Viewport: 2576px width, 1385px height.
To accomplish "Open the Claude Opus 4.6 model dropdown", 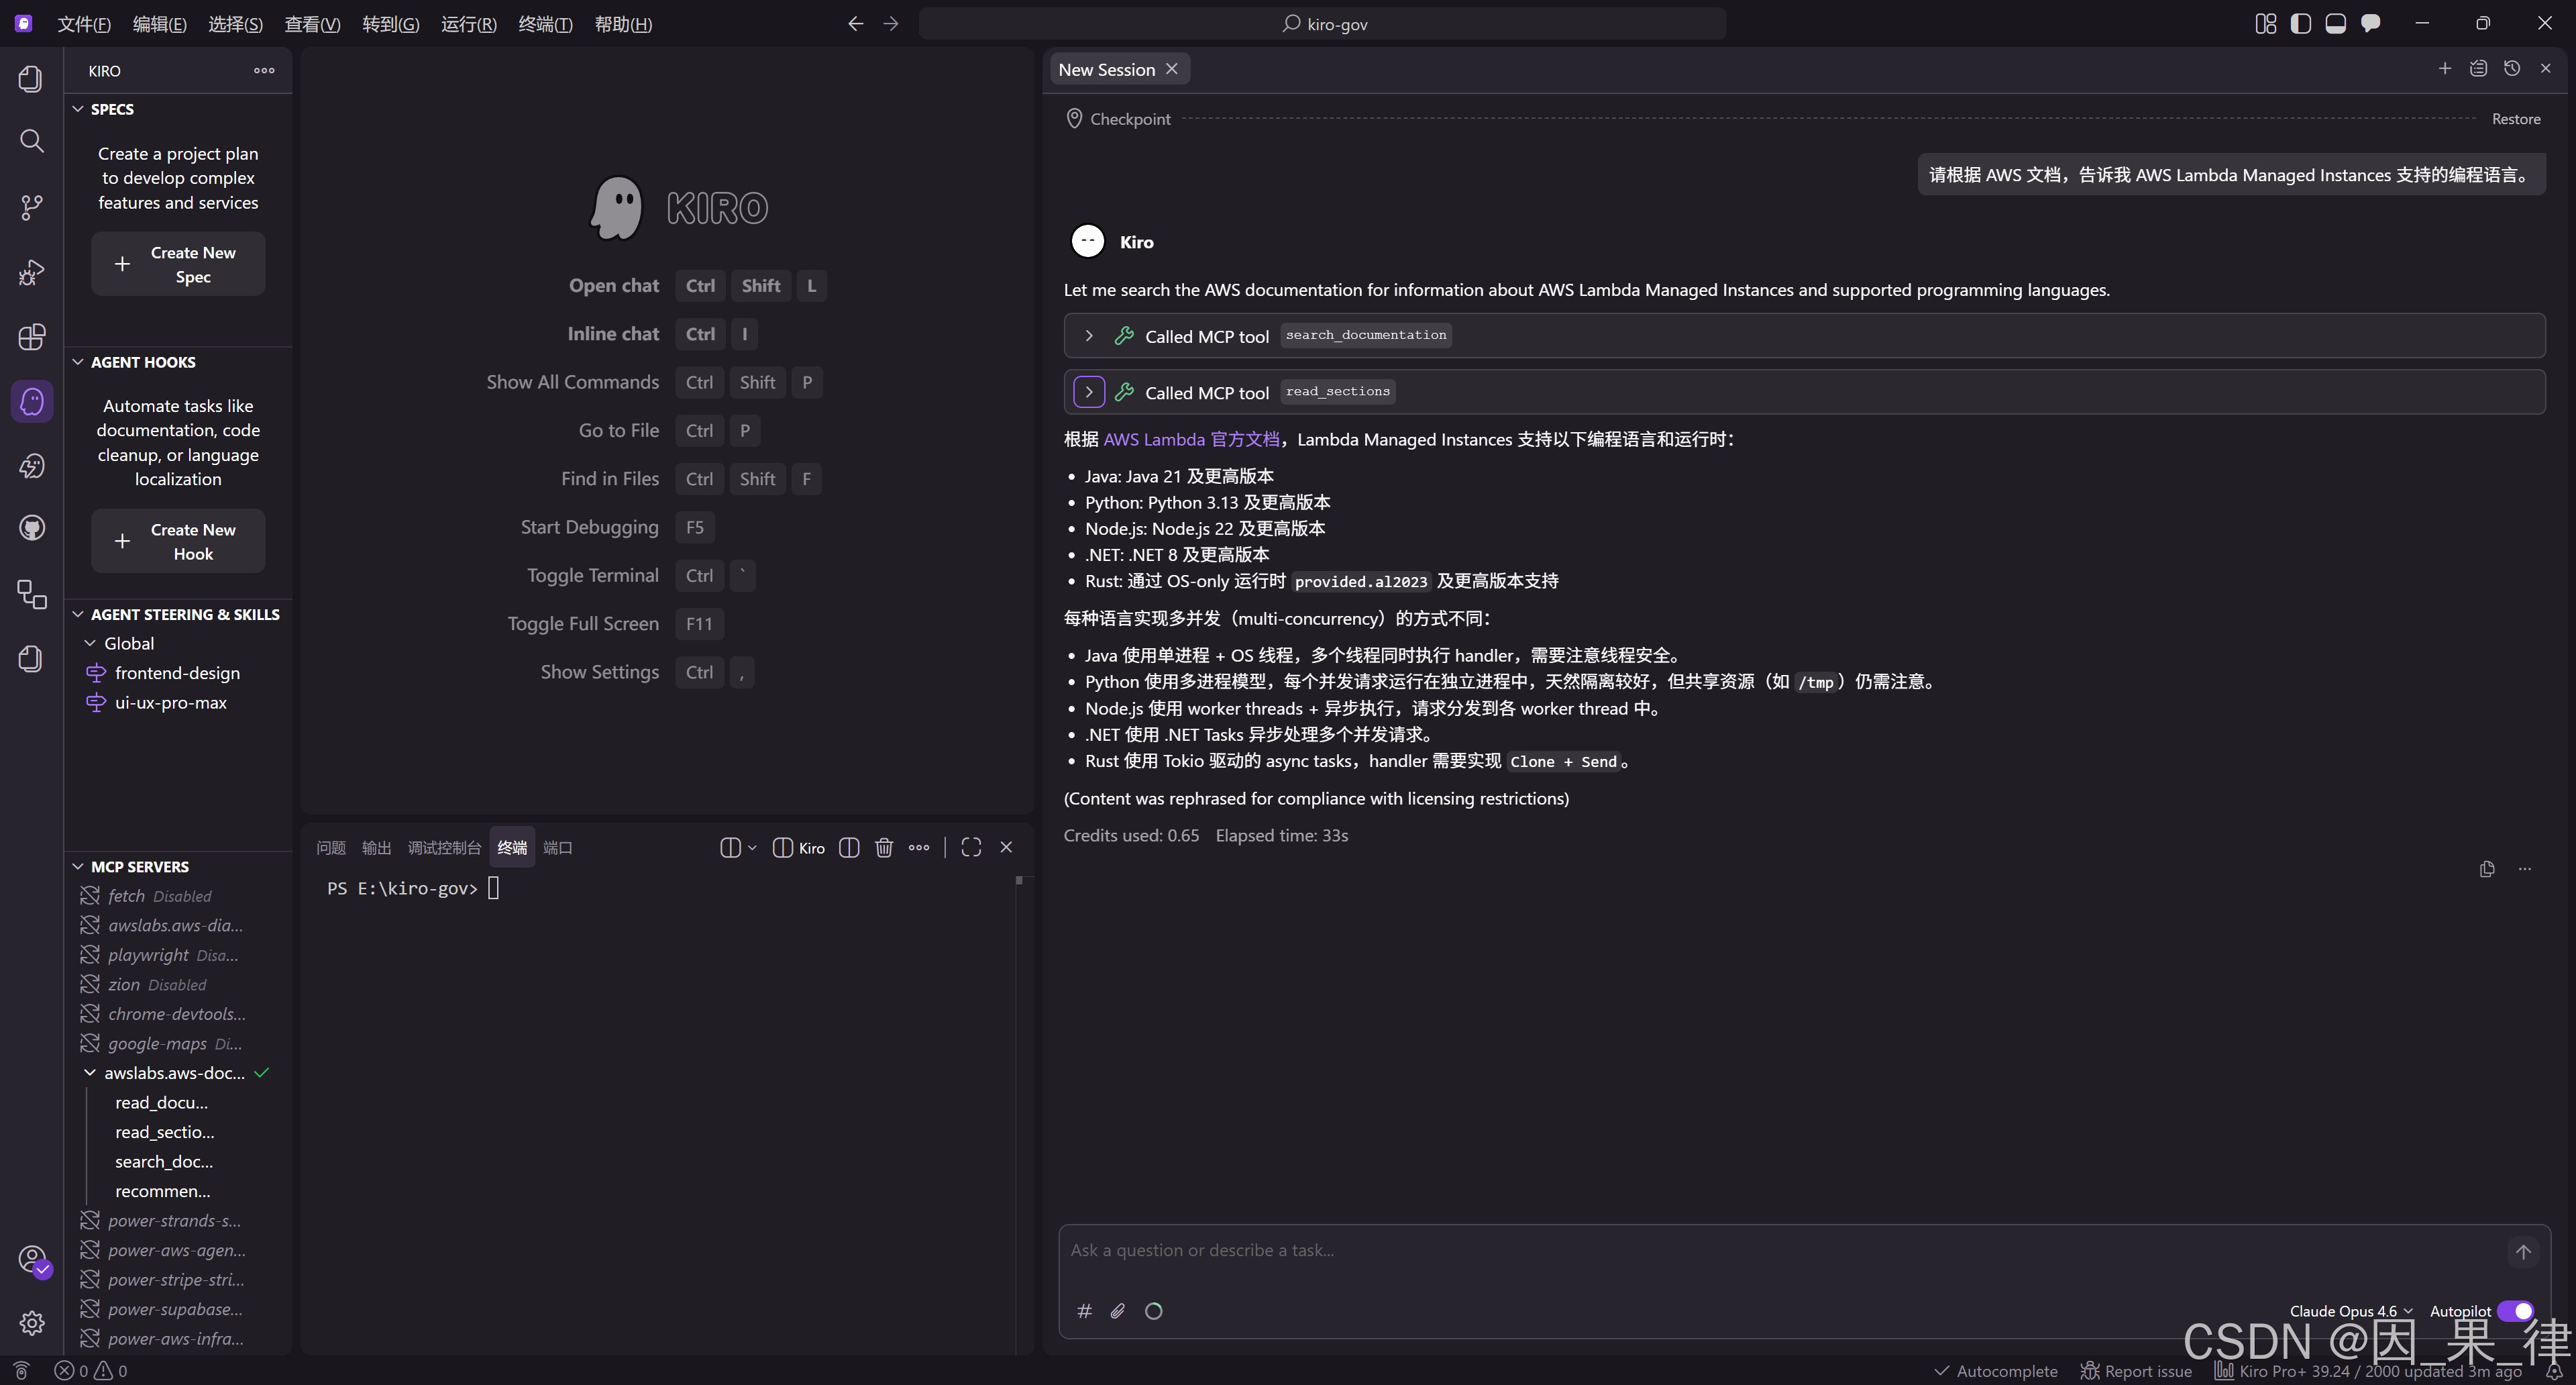I will click(2351, 1310).
